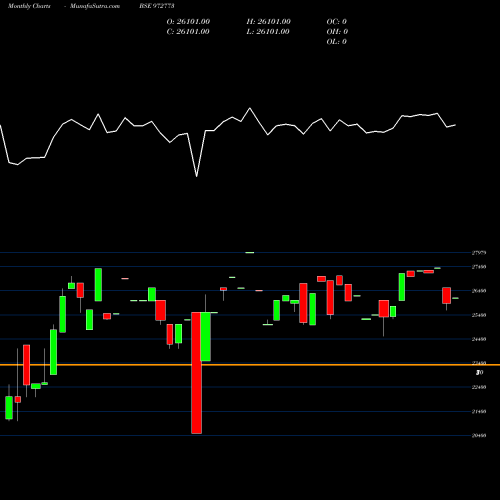Click the MunafaSutra.com site name
Image resolution: width=500 pixels, height=500 pixels.
point(95,6)
